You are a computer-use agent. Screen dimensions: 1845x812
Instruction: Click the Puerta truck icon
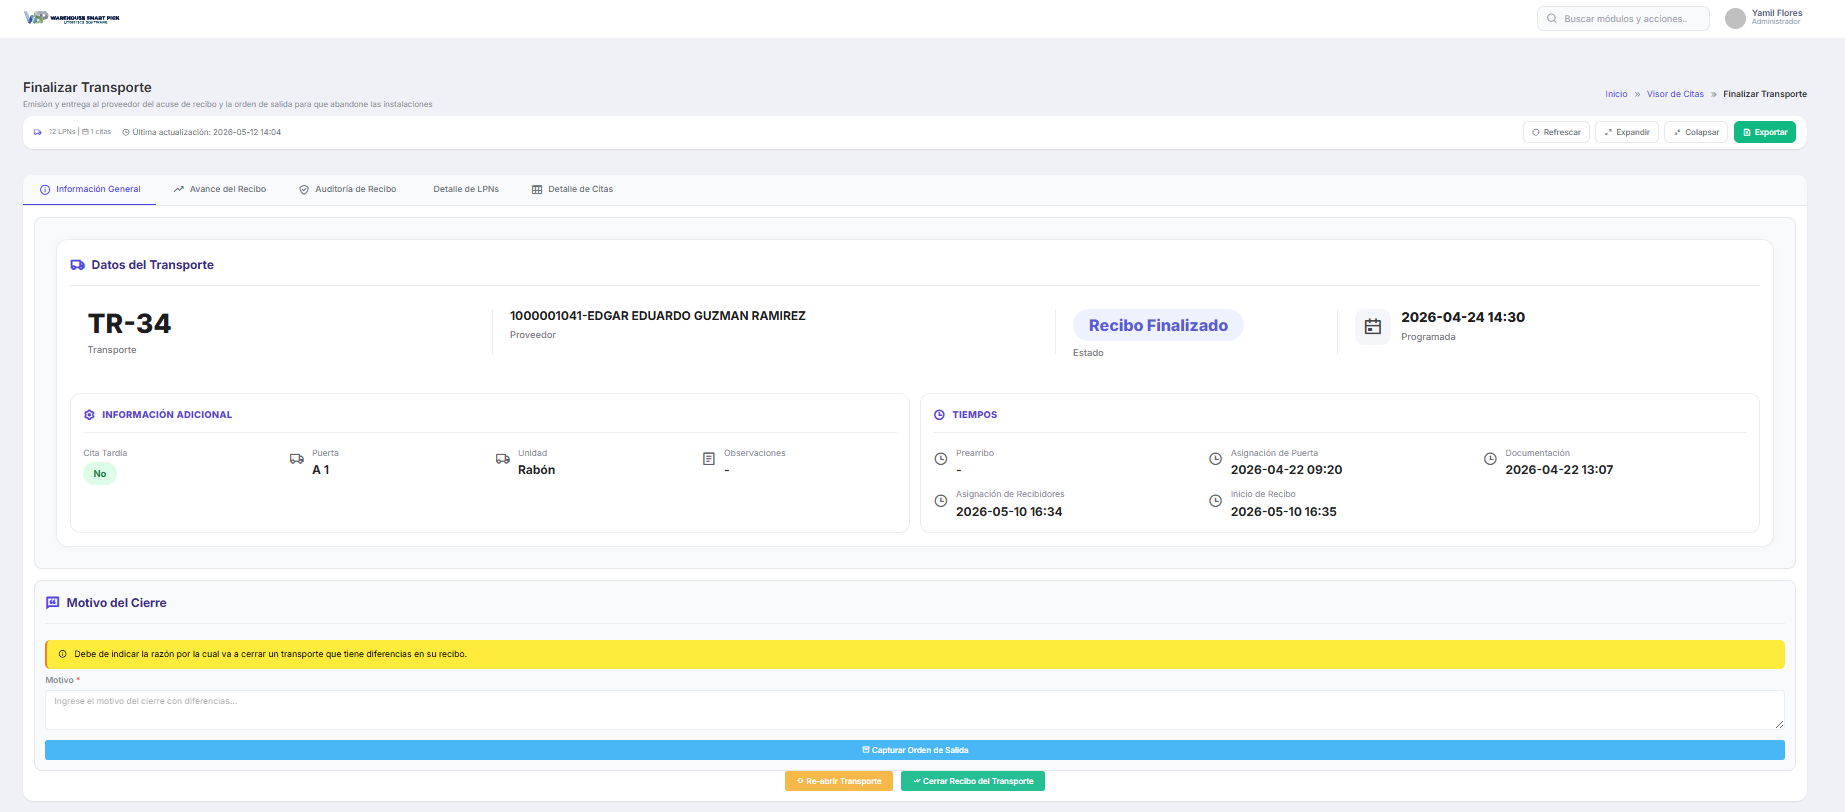[x=297, y=459]
